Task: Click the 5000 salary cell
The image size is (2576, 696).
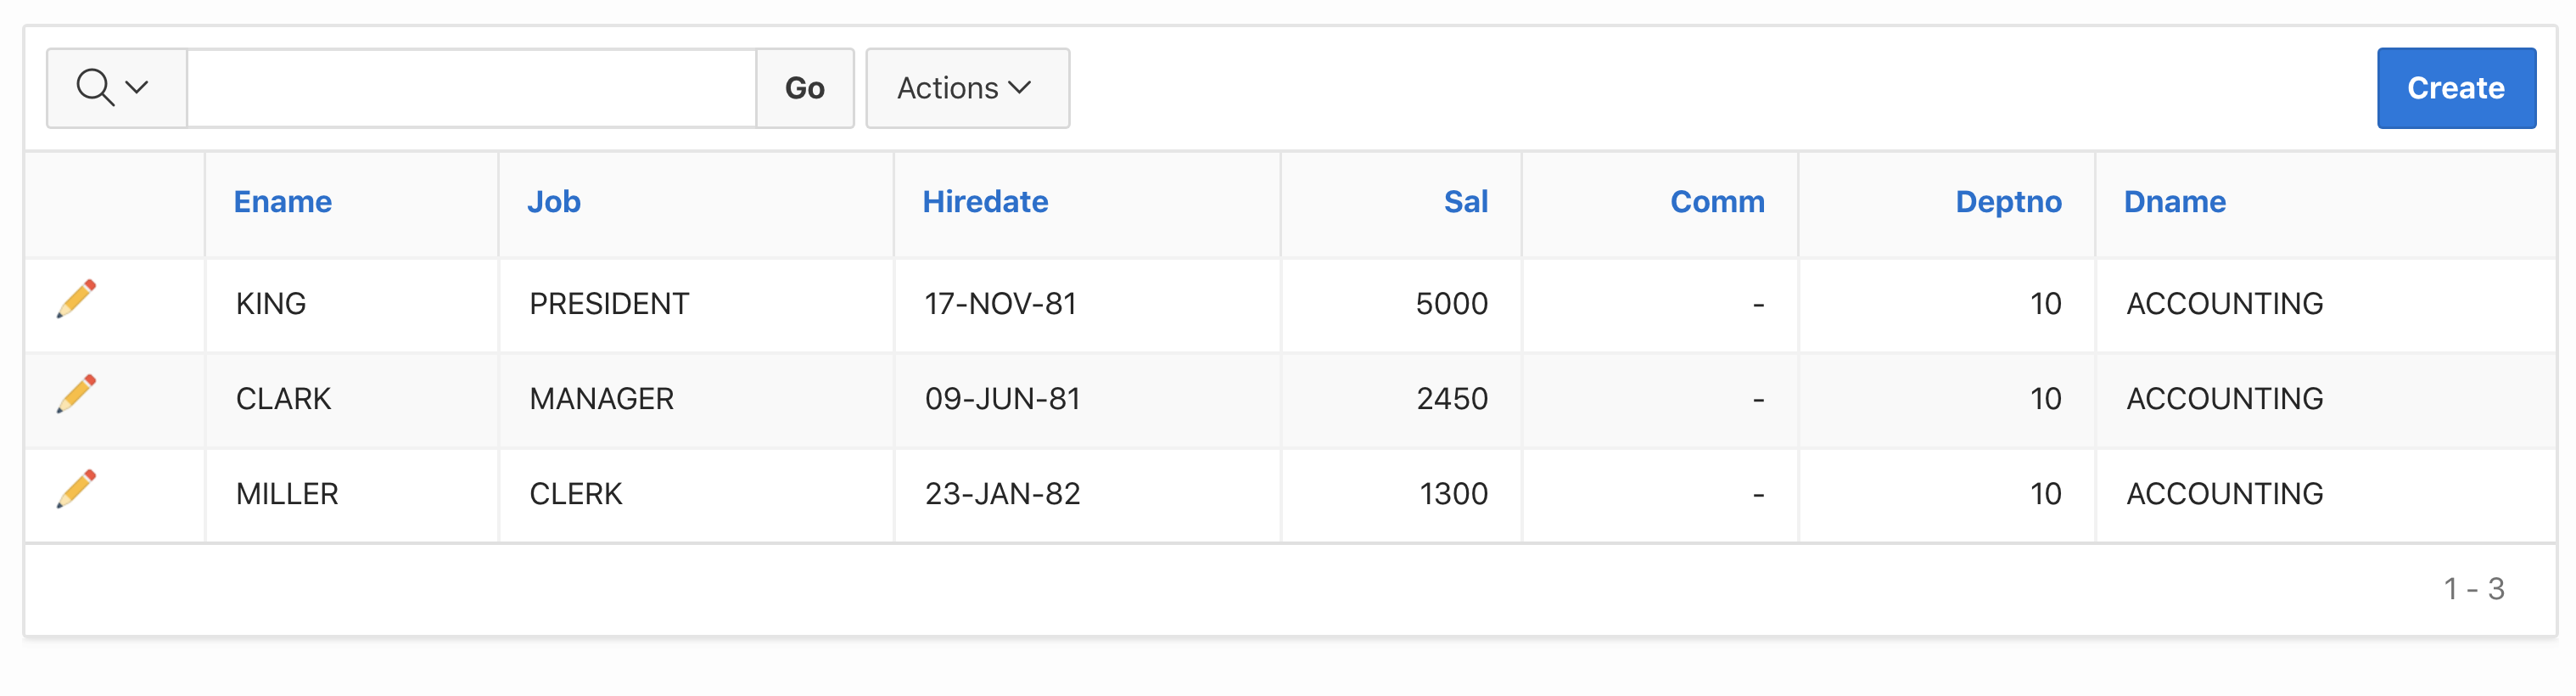Action: [x=1451, y=304]
